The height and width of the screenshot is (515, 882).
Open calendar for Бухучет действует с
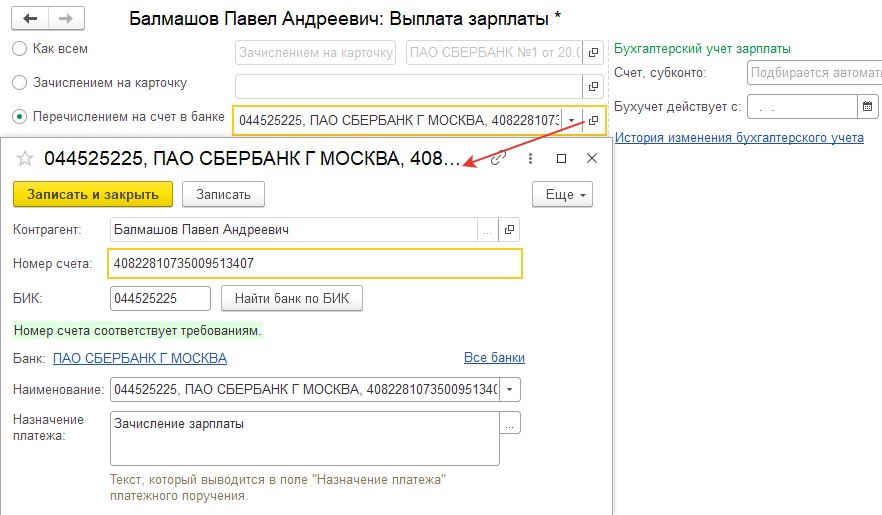point(867,106)
